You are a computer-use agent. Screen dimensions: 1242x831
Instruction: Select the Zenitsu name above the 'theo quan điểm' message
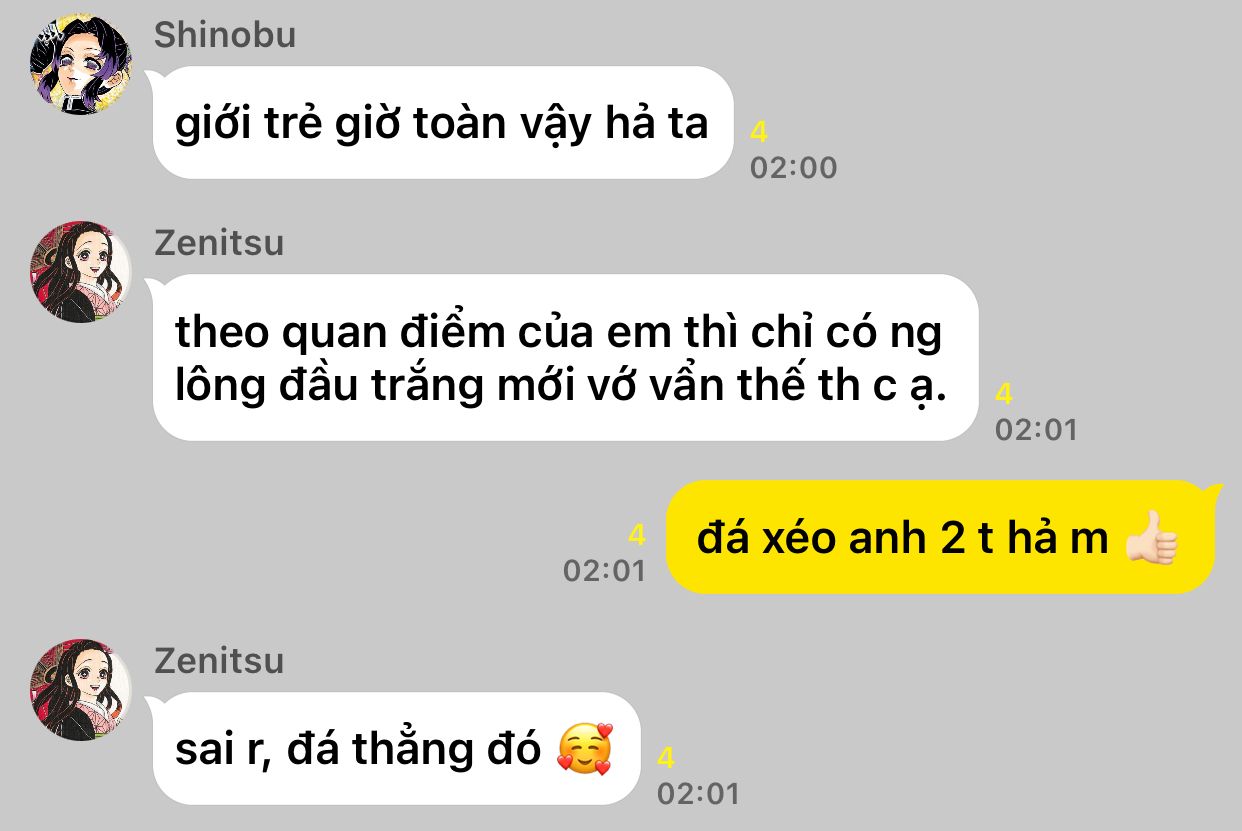(x=219, y=243)
